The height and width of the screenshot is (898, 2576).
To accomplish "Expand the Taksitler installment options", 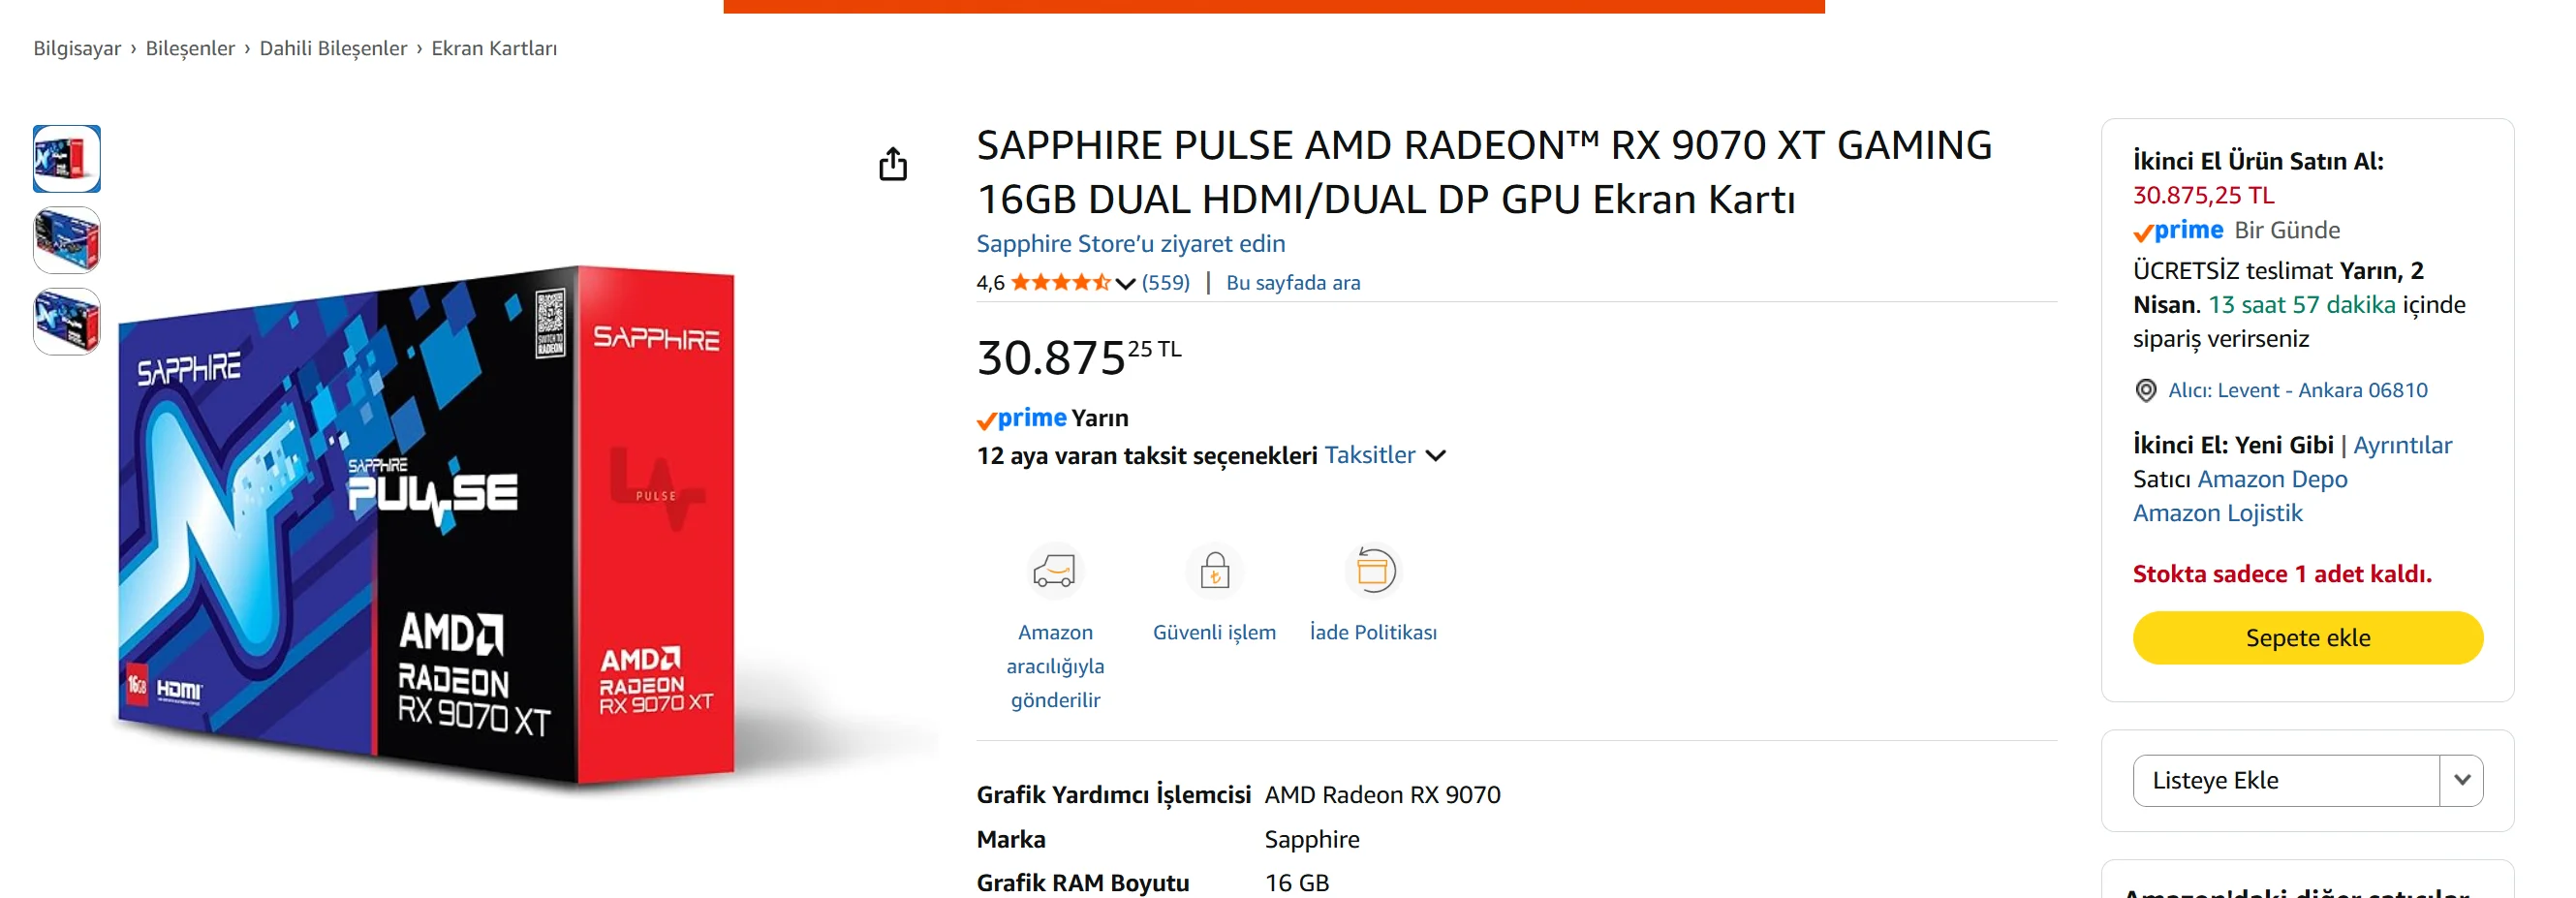I will point(1385,456).
